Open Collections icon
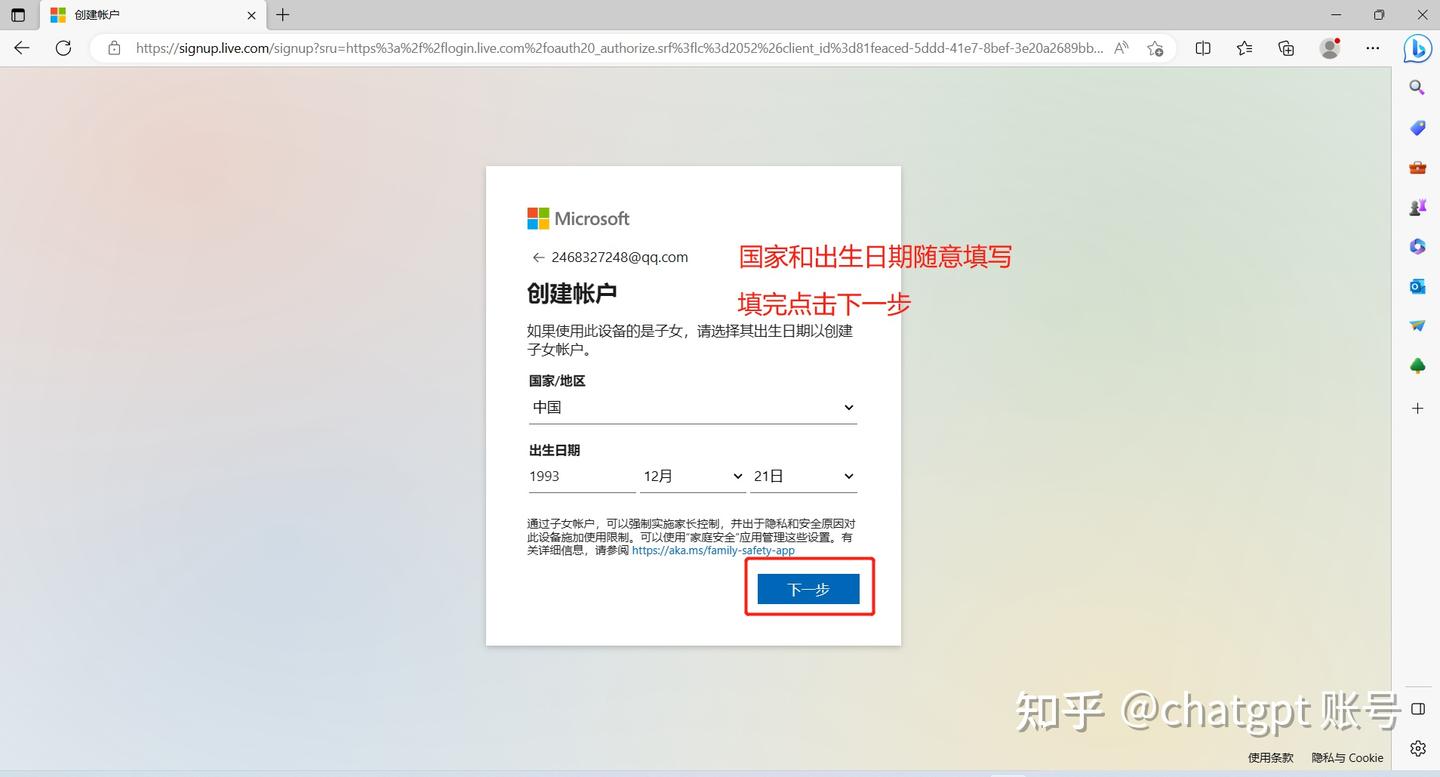1440x777 pixels. click(x=1286, y=48)
